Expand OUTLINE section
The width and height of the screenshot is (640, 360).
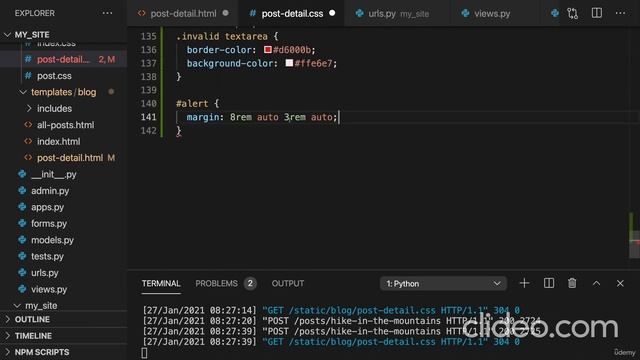pos(32,319)
